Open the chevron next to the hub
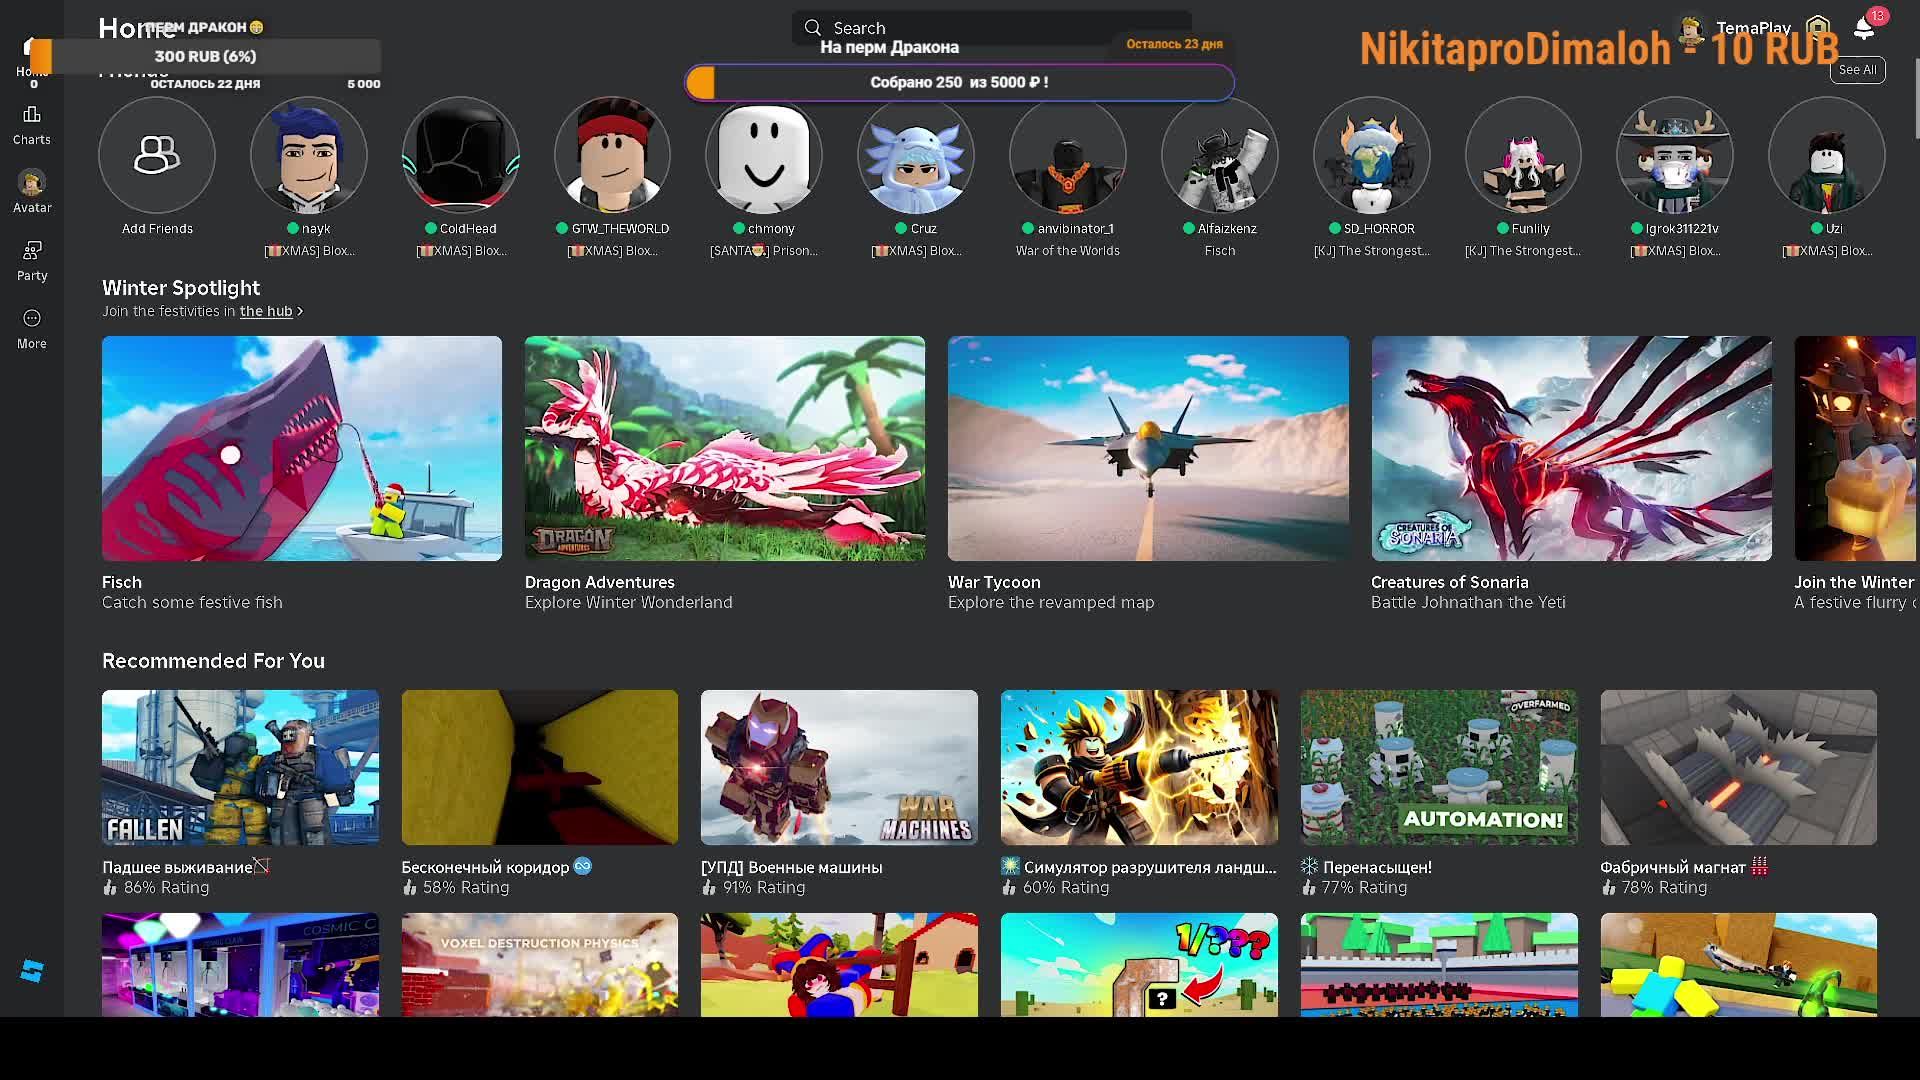This screenshot has width=1920, height=1080. tap(300, 311)
